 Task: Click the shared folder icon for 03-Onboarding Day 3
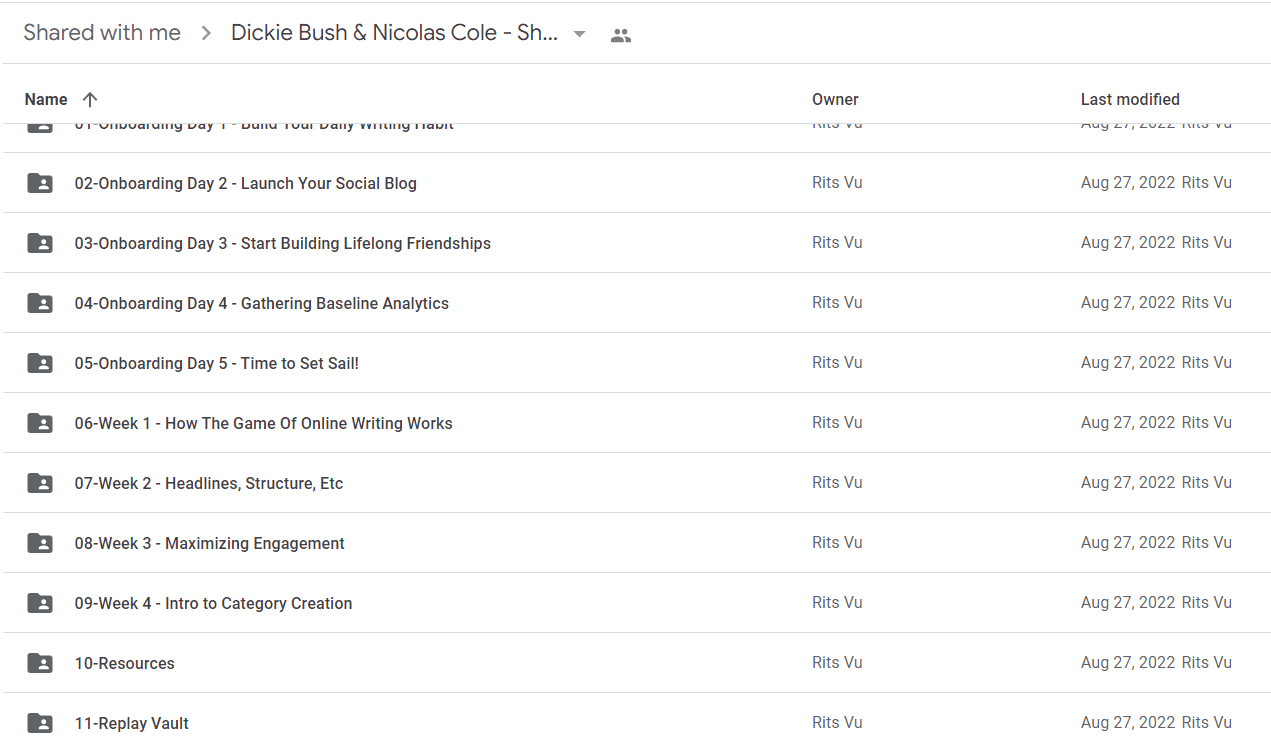coord(40,243)
